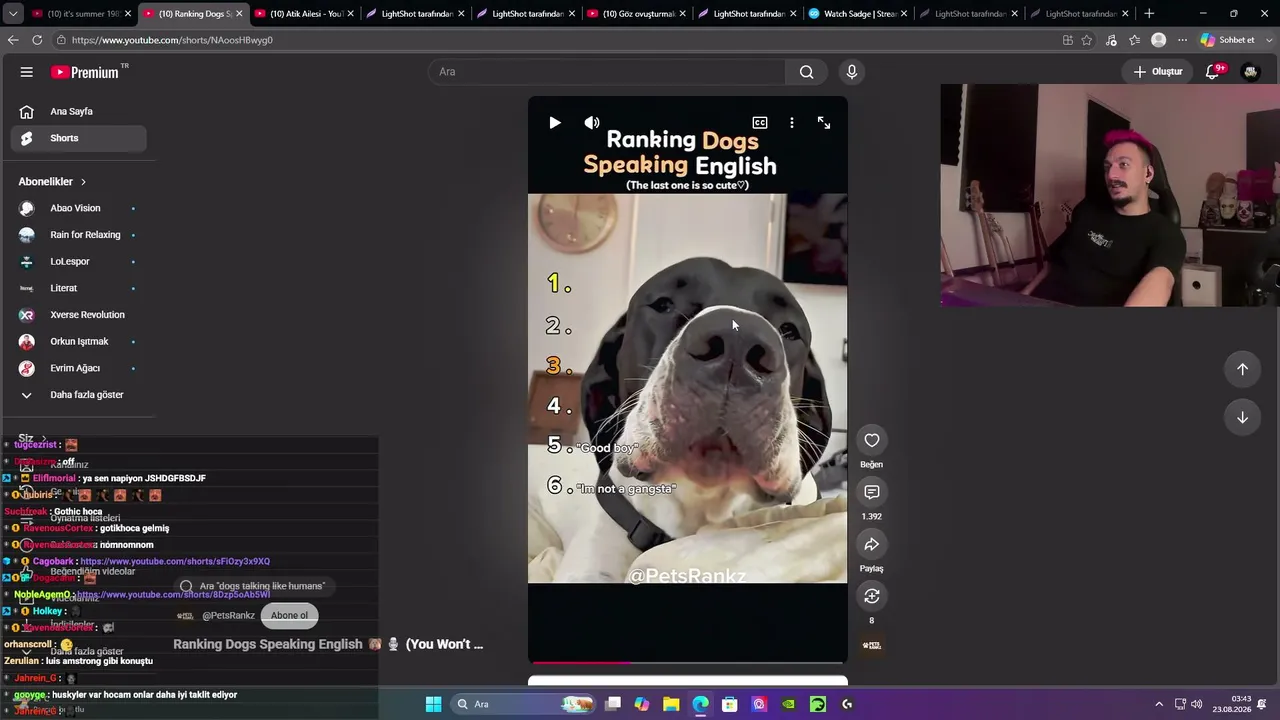This screenshot has width=1280, height=720.
Task: Open the taskbar volume control
Action: 1197,704
